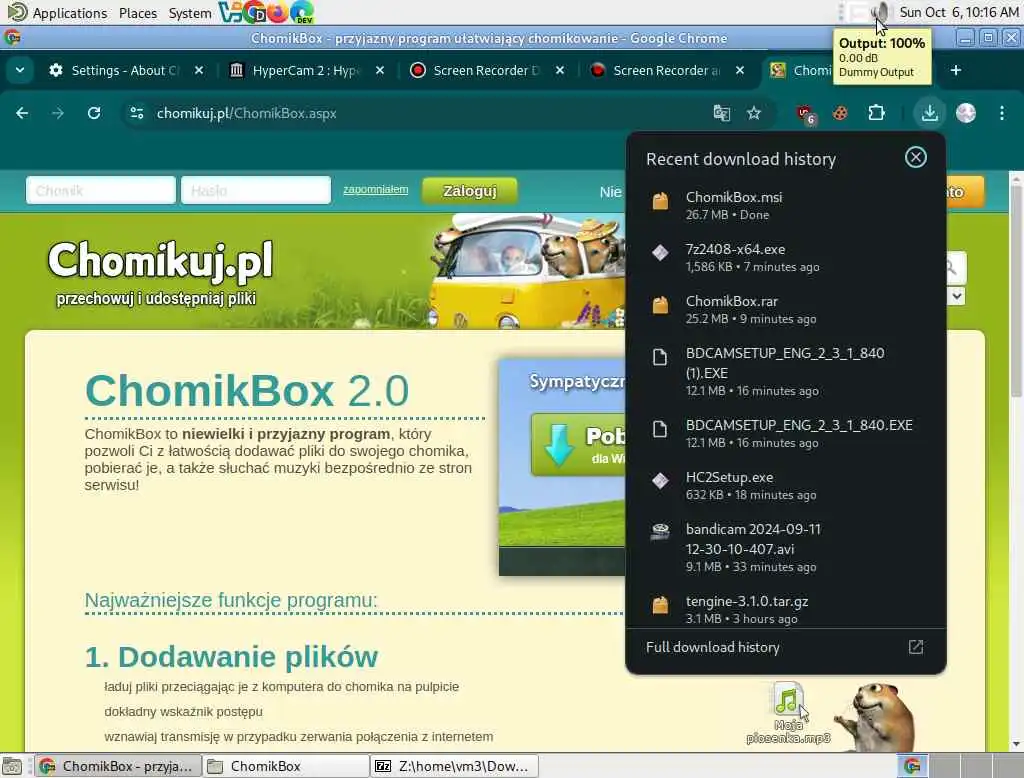
Task: Open the uBlock Origin extension icon
Action: [x=807, y=114]
